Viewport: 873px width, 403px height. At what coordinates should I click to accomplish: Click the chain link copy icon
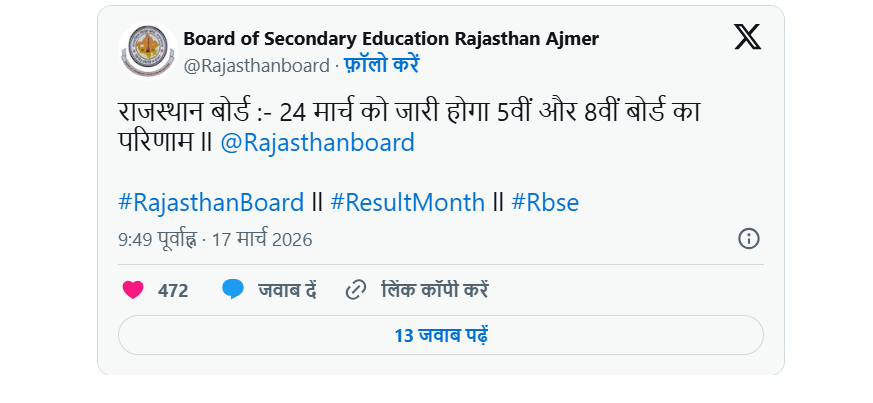[x=355, y=290]
